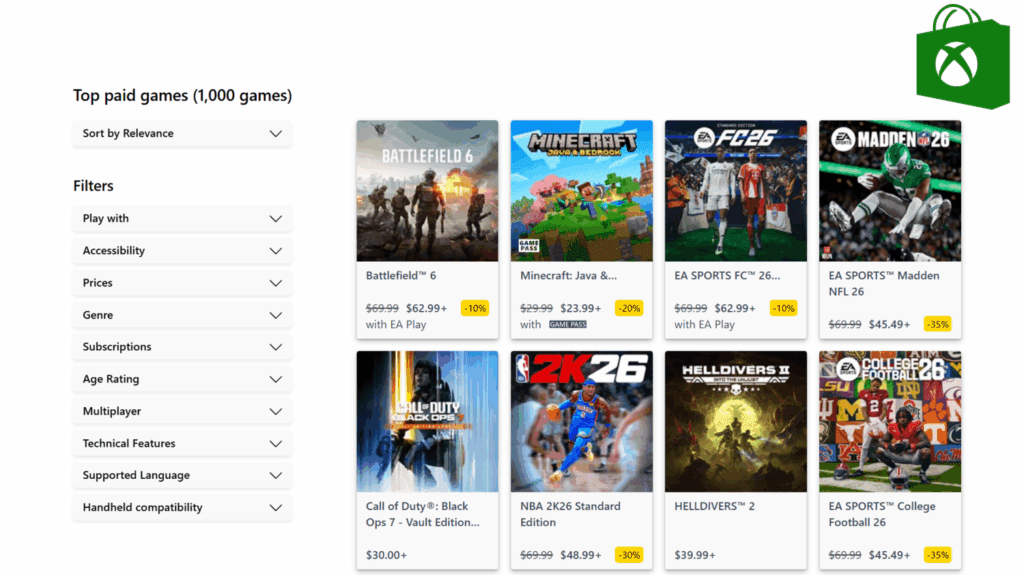Expand the Handheld compatibility filter
The height and width of the screenshot is (575, 1024).
pyautogui.click(x=182, y=507)
